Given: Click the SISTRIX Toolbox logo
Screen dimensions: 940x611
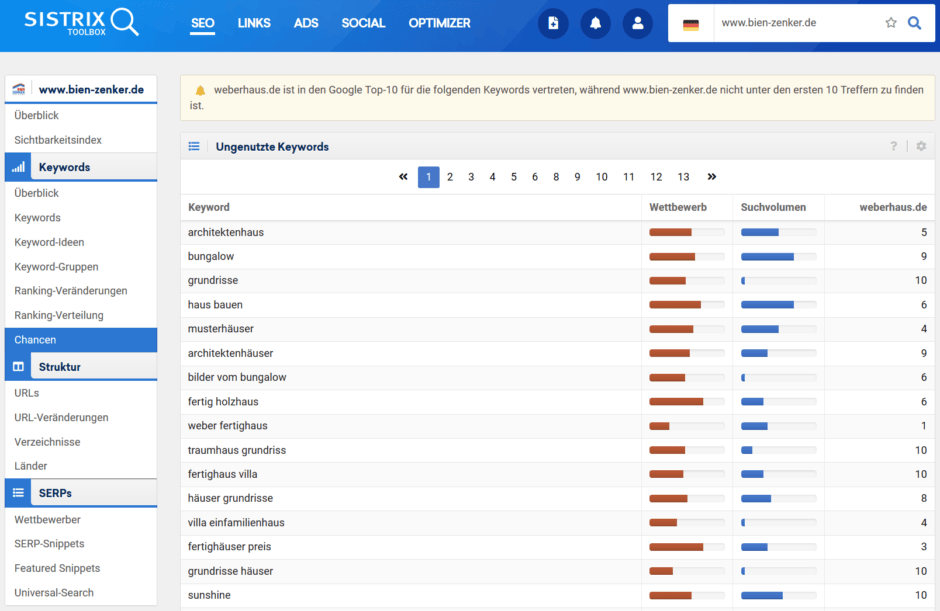Looking at the screenshot, I should point(82,22).
